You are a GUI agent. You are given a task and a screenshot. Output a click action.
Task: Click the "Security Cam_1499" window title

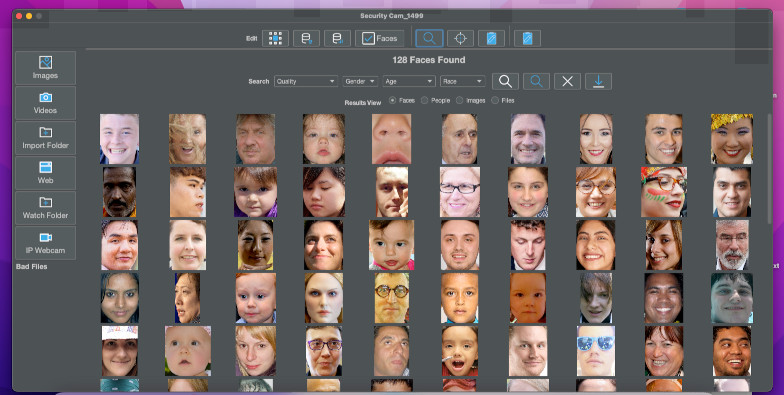[392, 16]
